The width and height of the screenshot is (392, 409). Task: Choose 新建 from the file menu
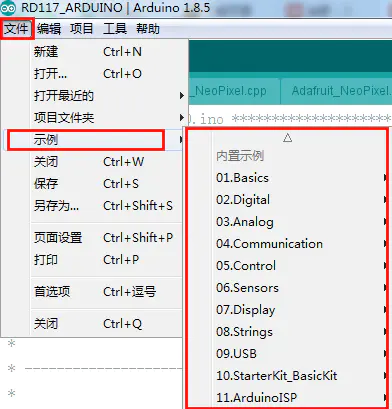pyautogui.click(x=93, y=52)
